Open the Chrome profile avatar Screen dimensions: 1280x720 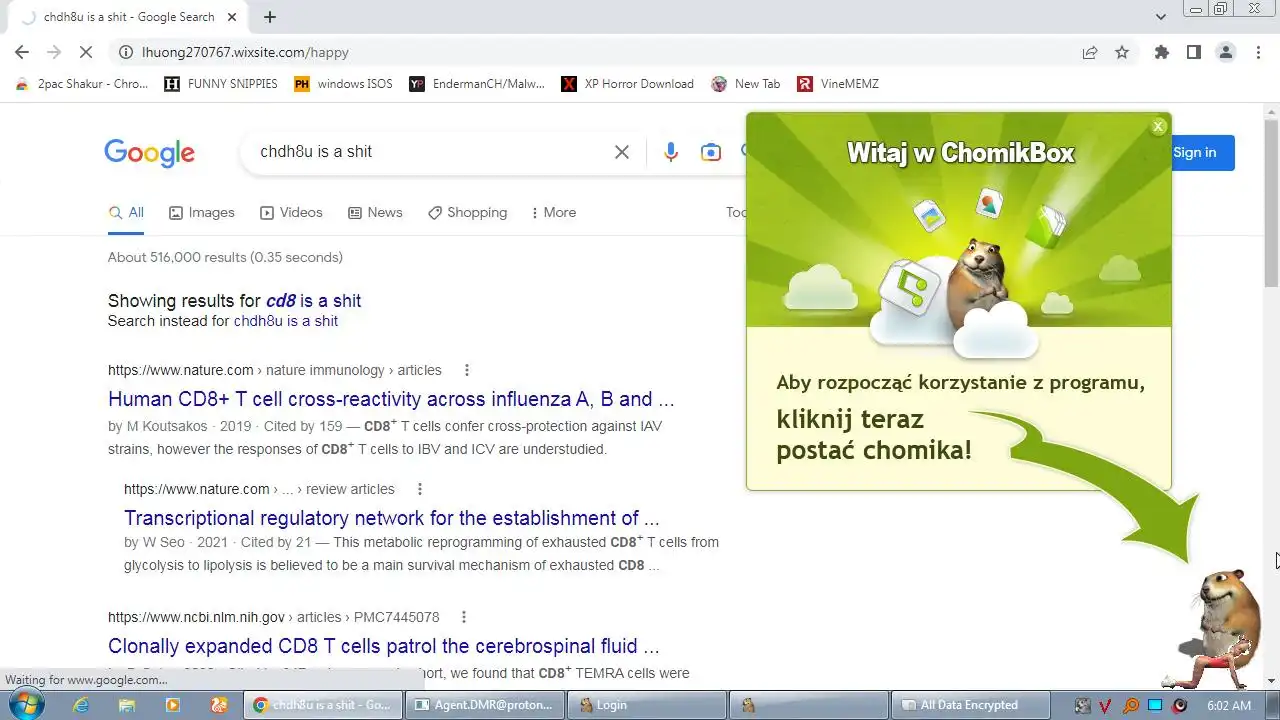click(x=1226, y=52)
